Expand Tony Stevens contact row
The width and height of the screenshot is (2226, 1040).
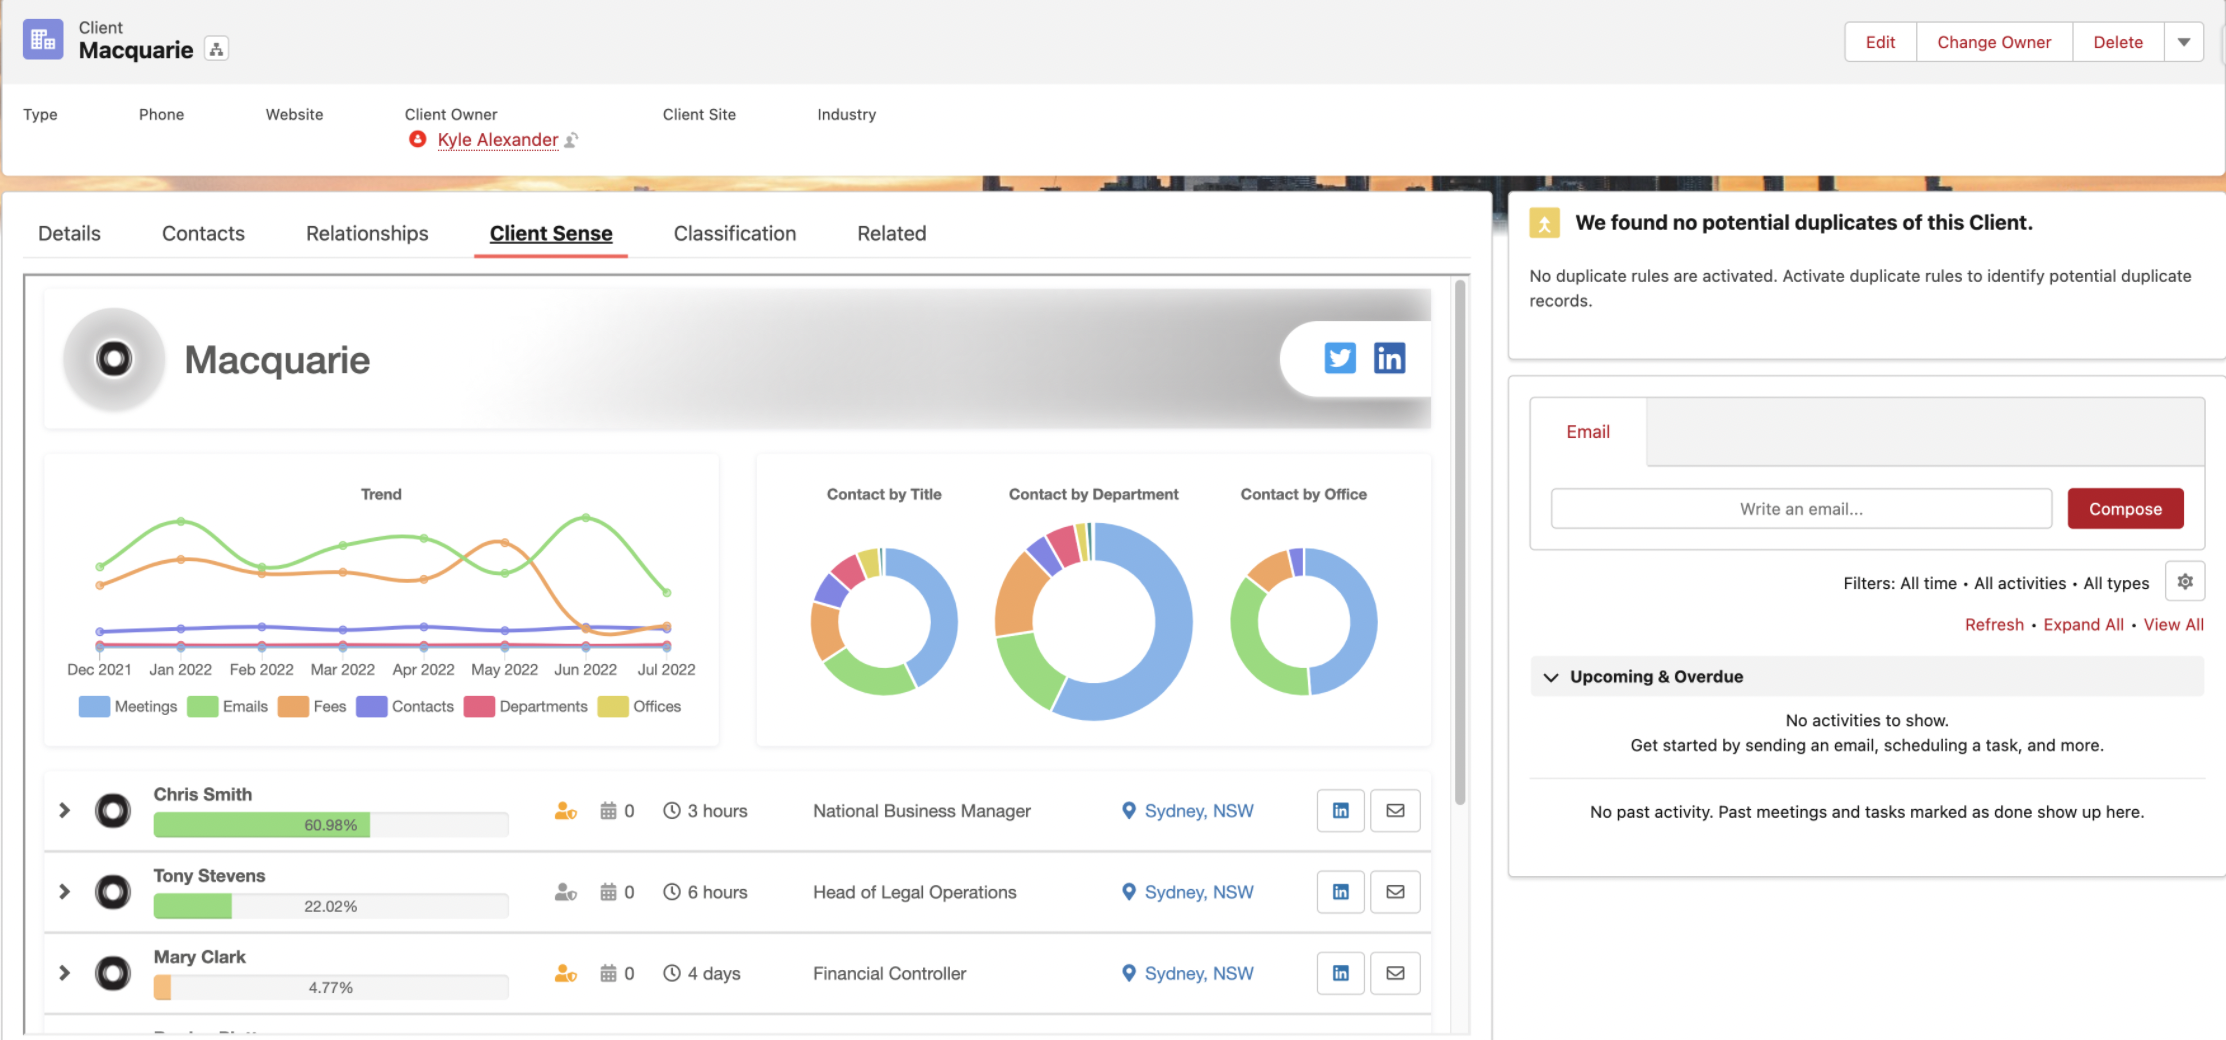pyautogui.click(x=65, y=891)
